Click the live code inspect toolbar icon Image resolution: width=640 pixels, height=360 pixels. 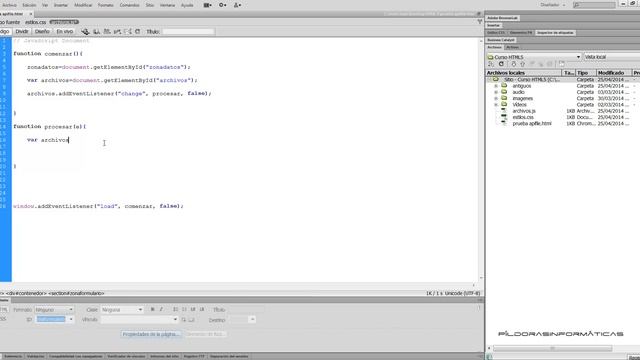(85, 31)
